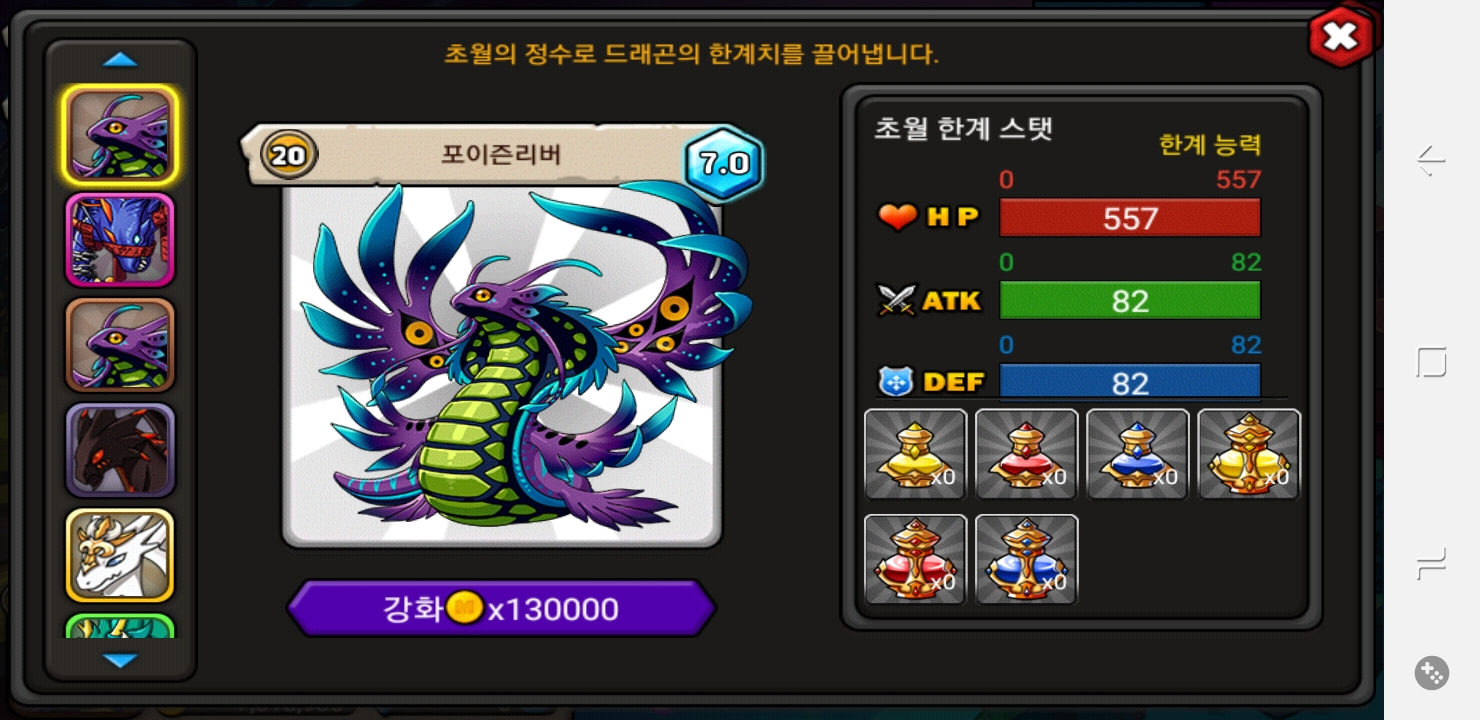The height and width of the screenshot is (720, 1480).
Task: Select the large red ornate potion
Action: pos(915,559)
